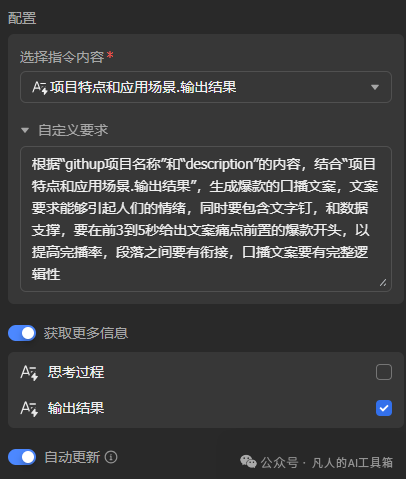Select the 思考过程 list item
The image size is (406, 479).
(206, 372)
